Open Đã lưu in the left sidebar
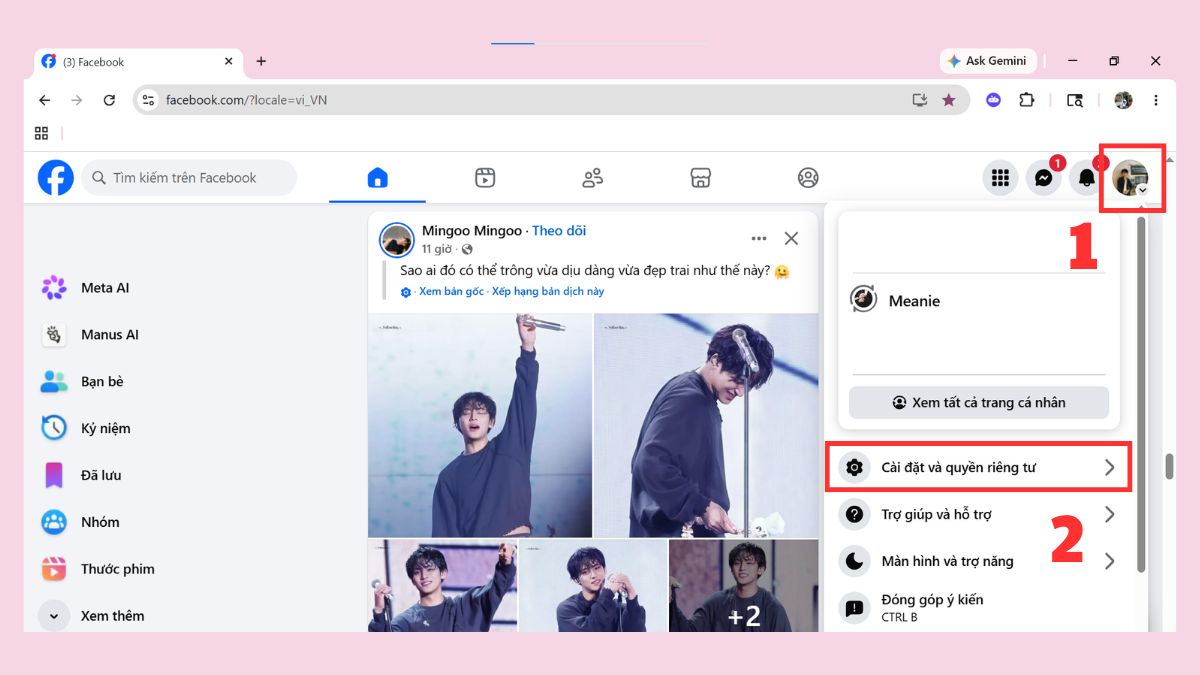The image size is (1200, 675). 81,475
